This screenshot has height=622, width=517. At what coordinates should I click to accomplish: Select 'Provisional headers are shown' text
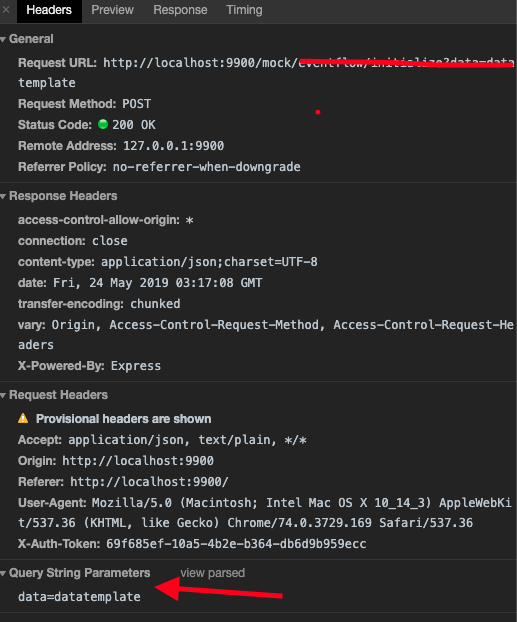pyautogui.click(x=123, y=419)
